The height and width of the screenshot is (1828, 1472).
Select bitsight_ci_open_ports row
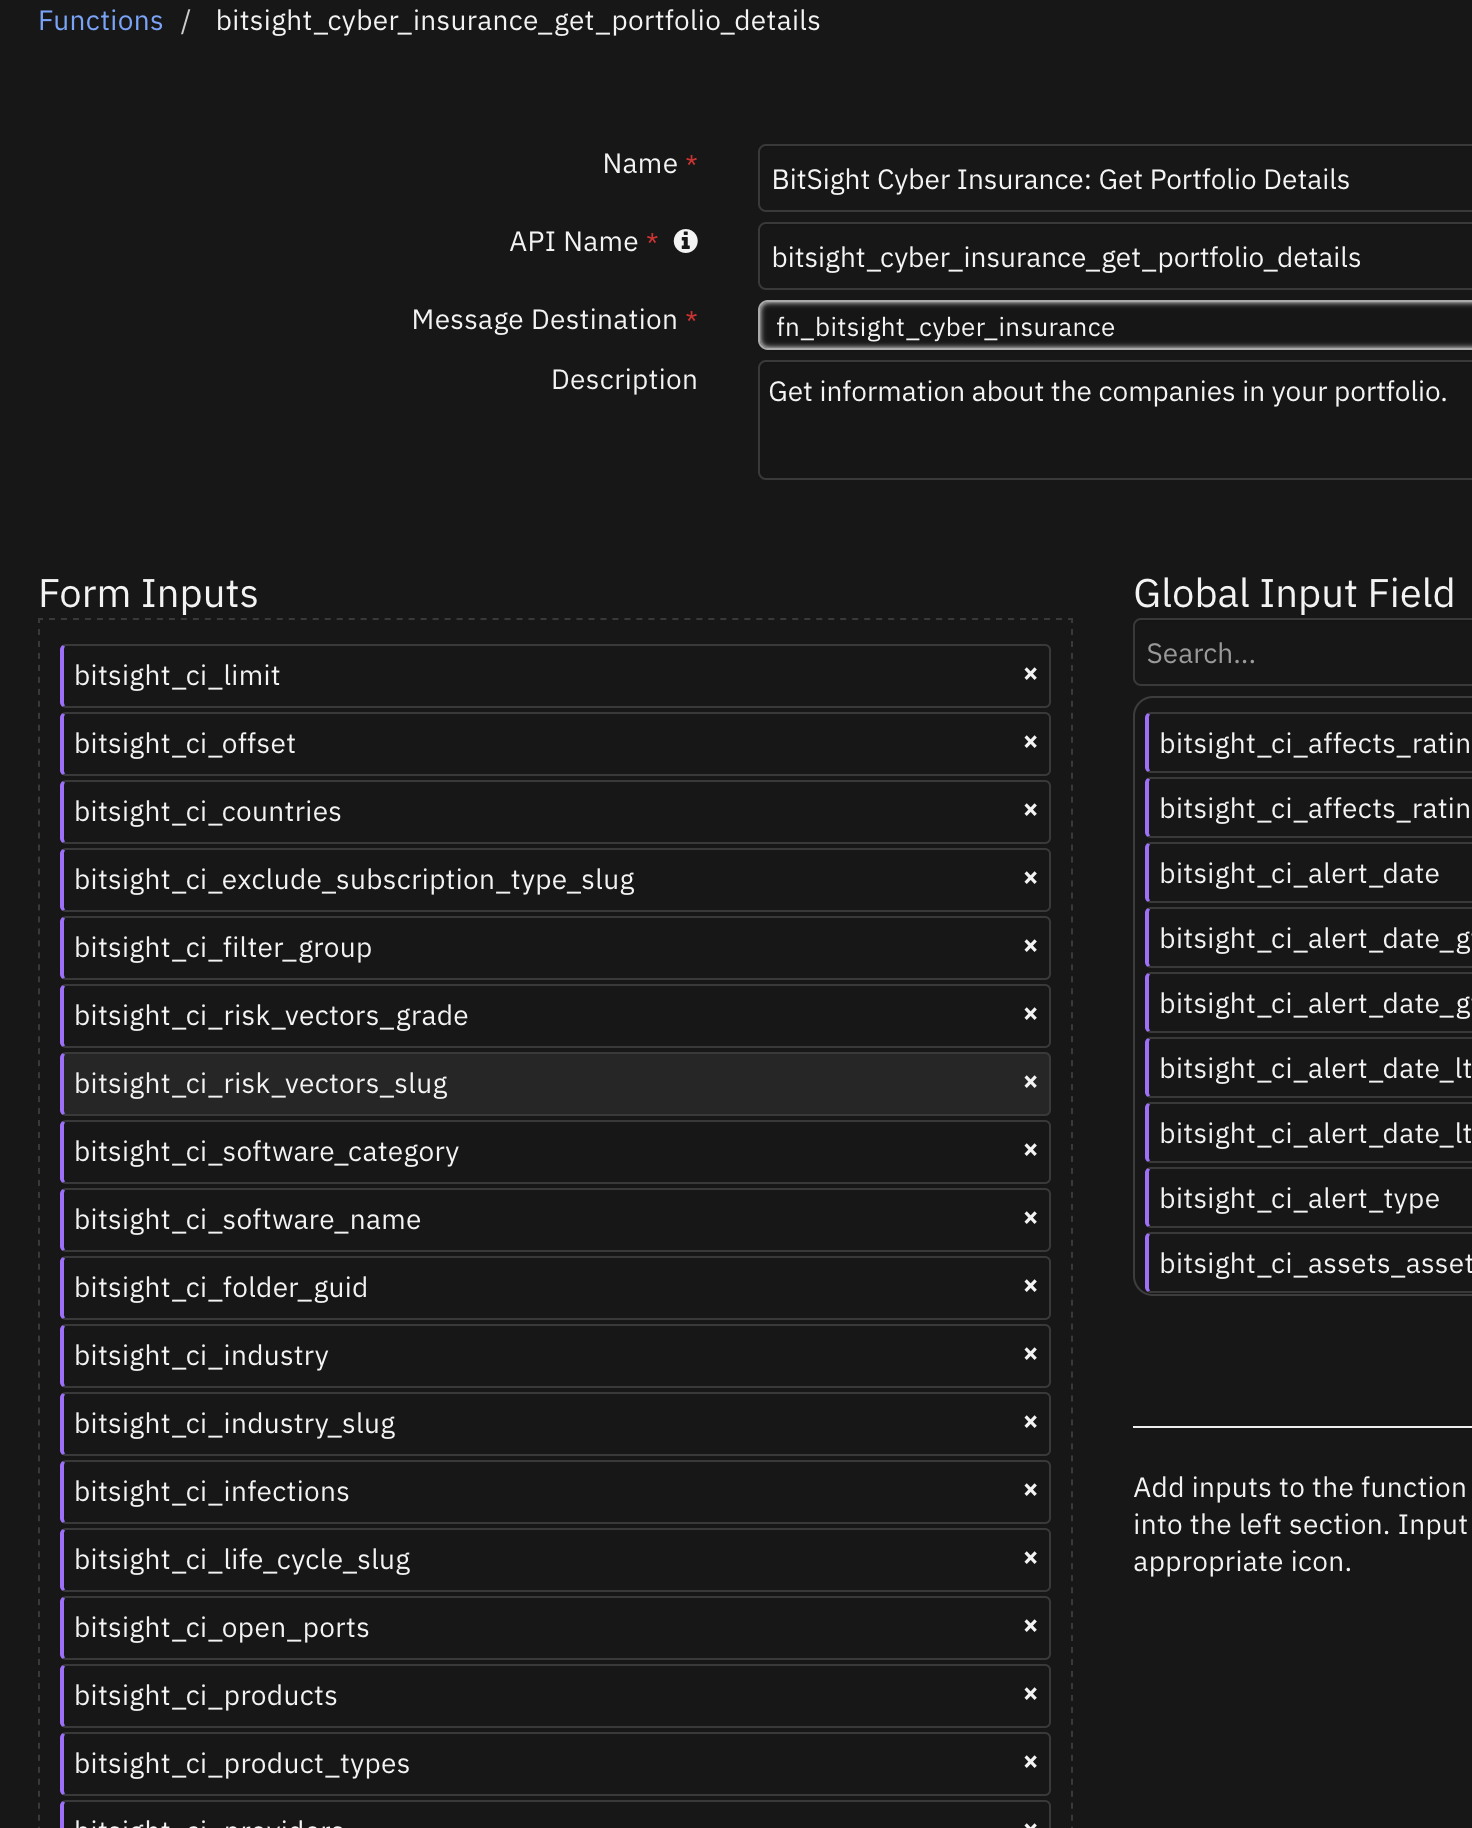(555, 1628)
